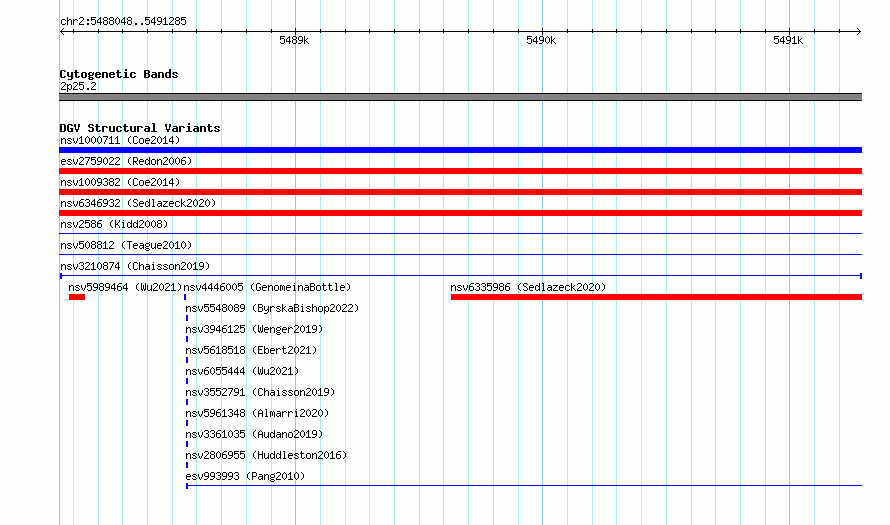Select nsv3361035 (Audano2019) label
Viewport: 890px width, 525px height.
tap(254, 434)
